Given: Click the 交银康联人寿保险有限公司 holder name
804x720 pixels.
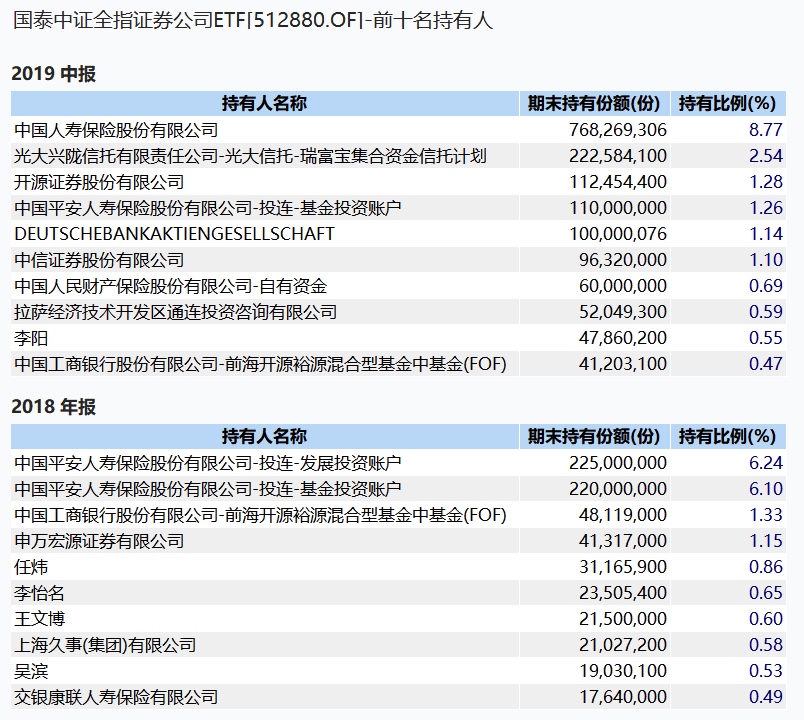Looking at the screenshot, I should 116,697.
